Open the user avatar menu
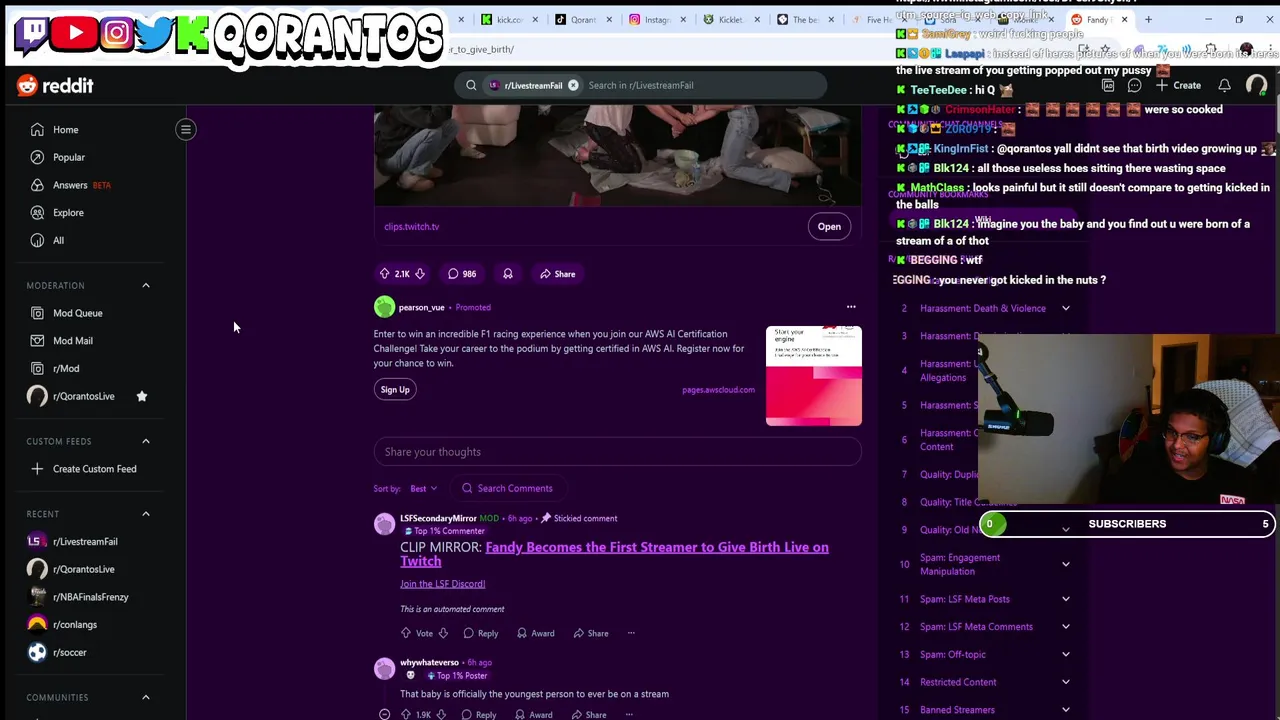The height and width of the screenshot is (720, 1280). click(x=1256, y=86)
